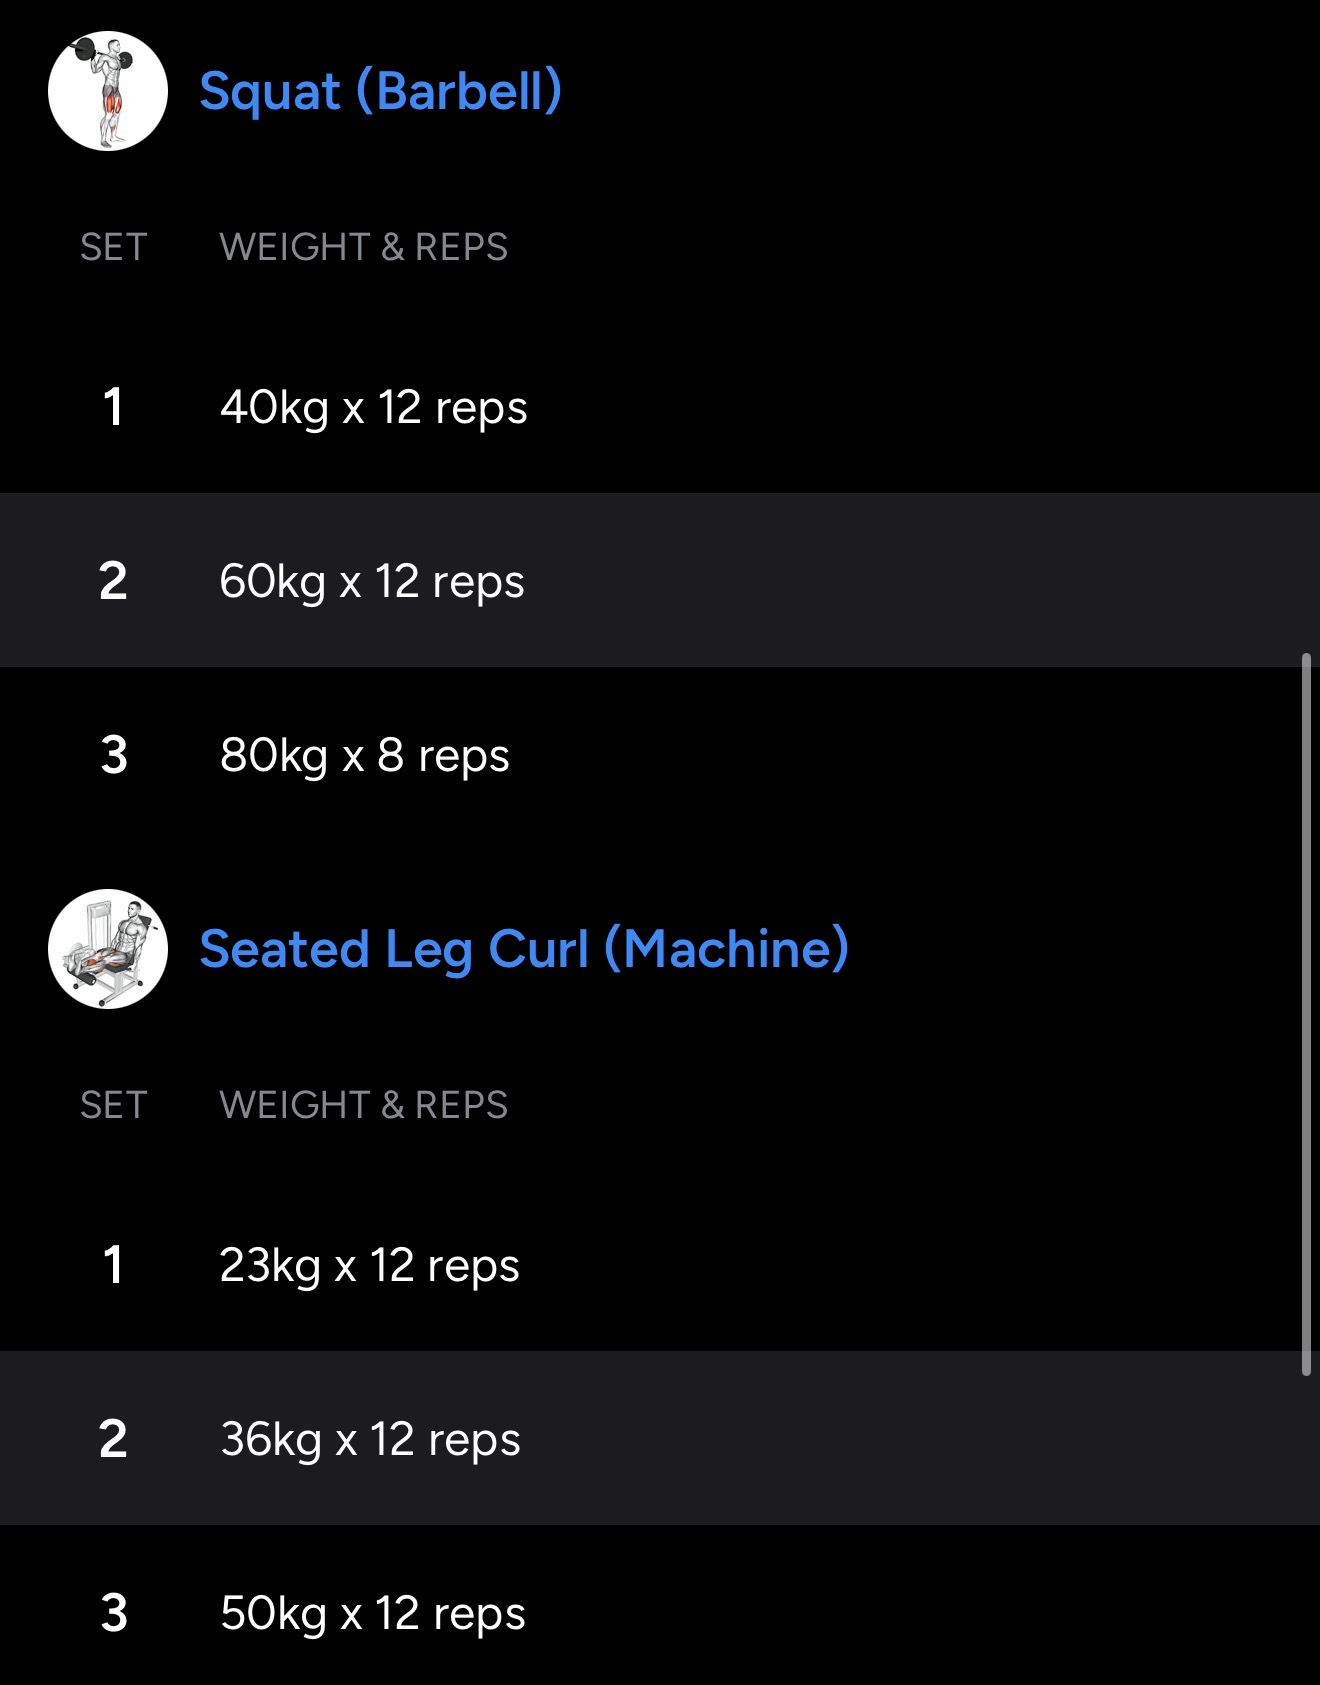1320x1685 pixels.
Task: Tap set number 1 of Squat
Action: pos(113,407)
